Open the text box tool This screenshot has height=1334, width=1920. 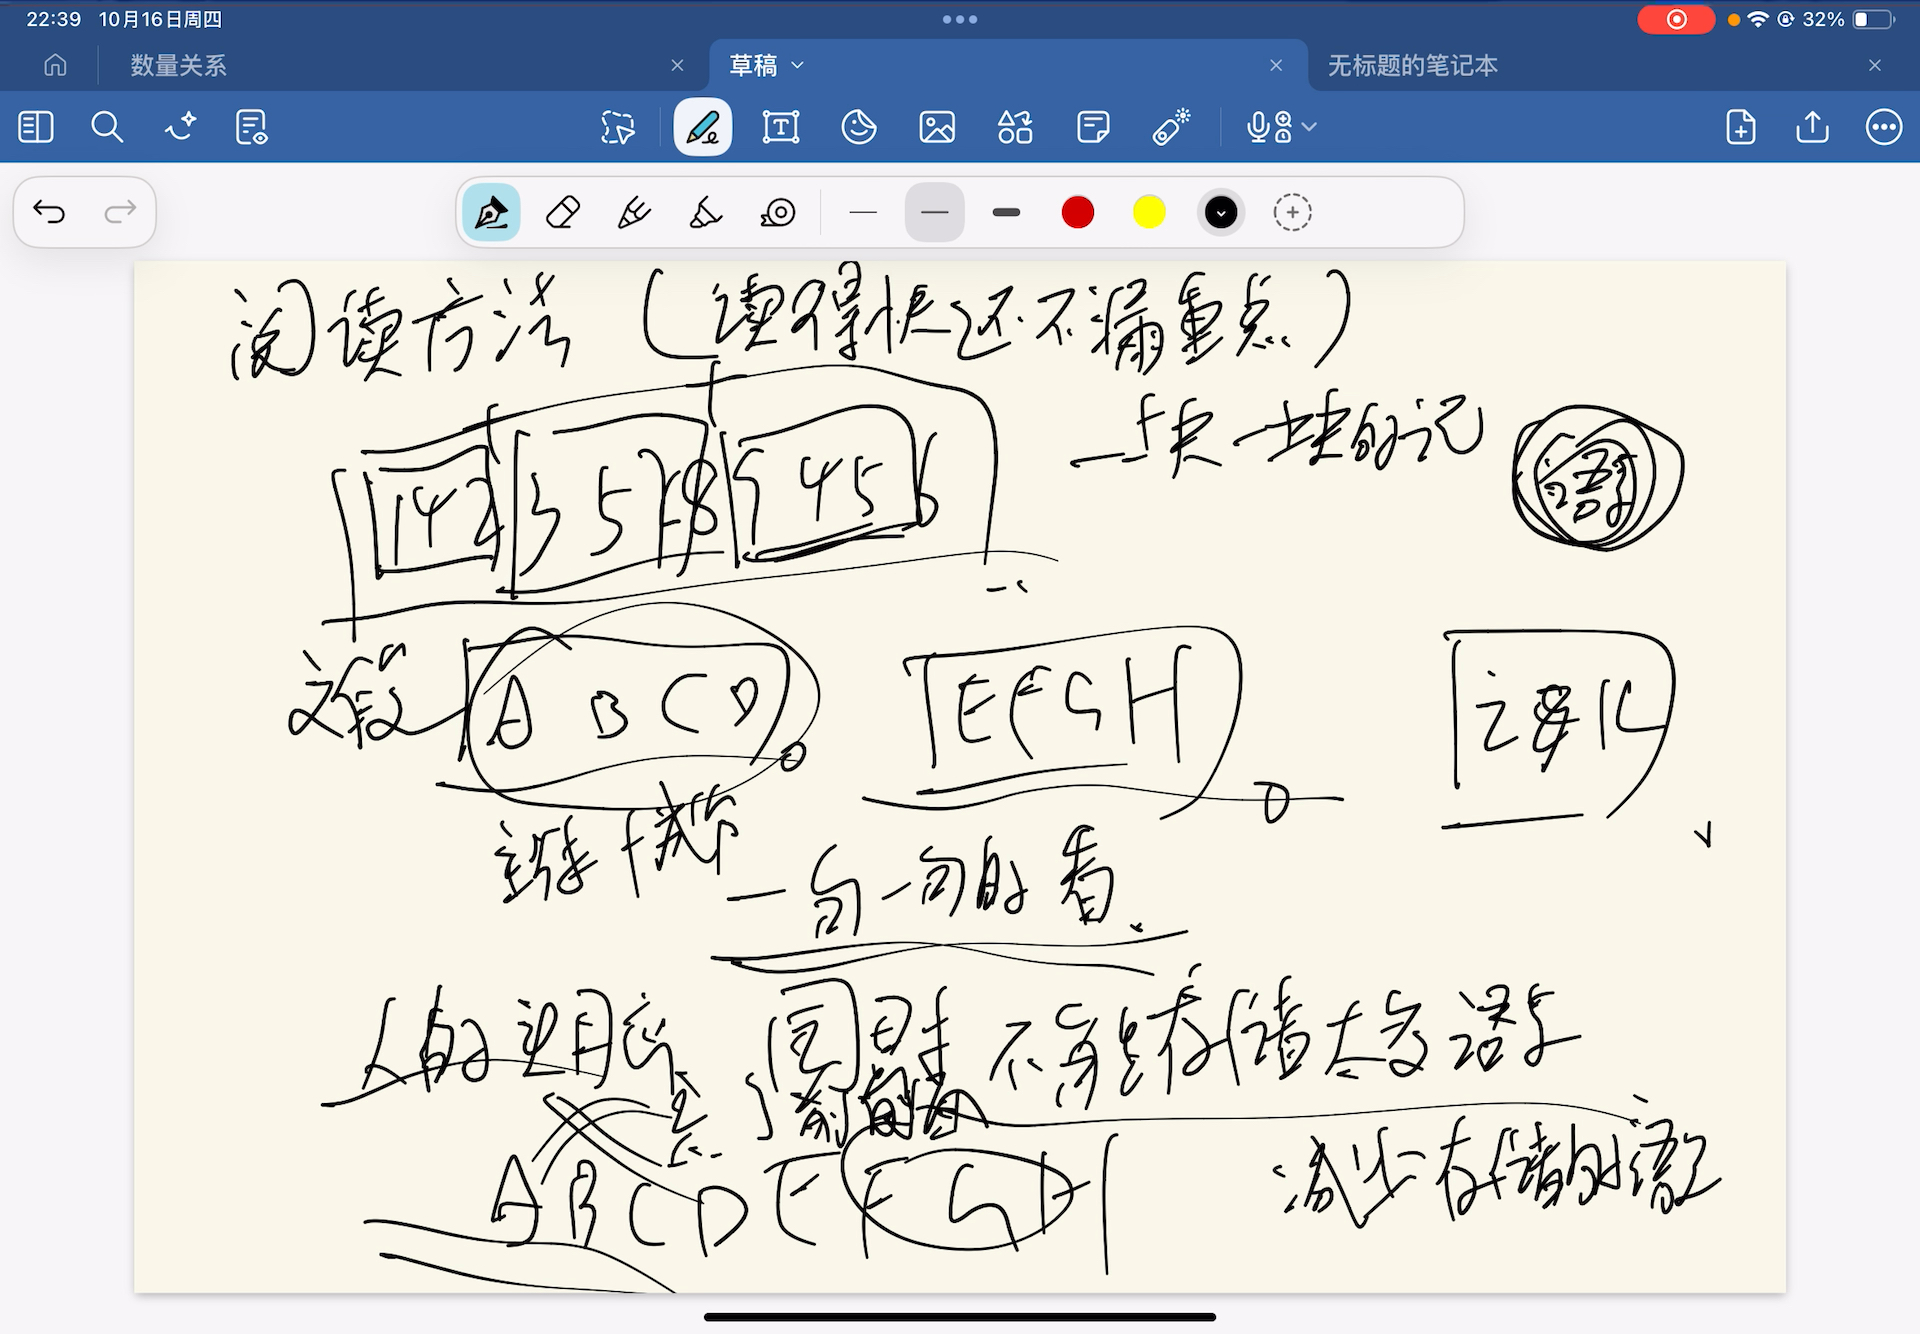point(780,128)
